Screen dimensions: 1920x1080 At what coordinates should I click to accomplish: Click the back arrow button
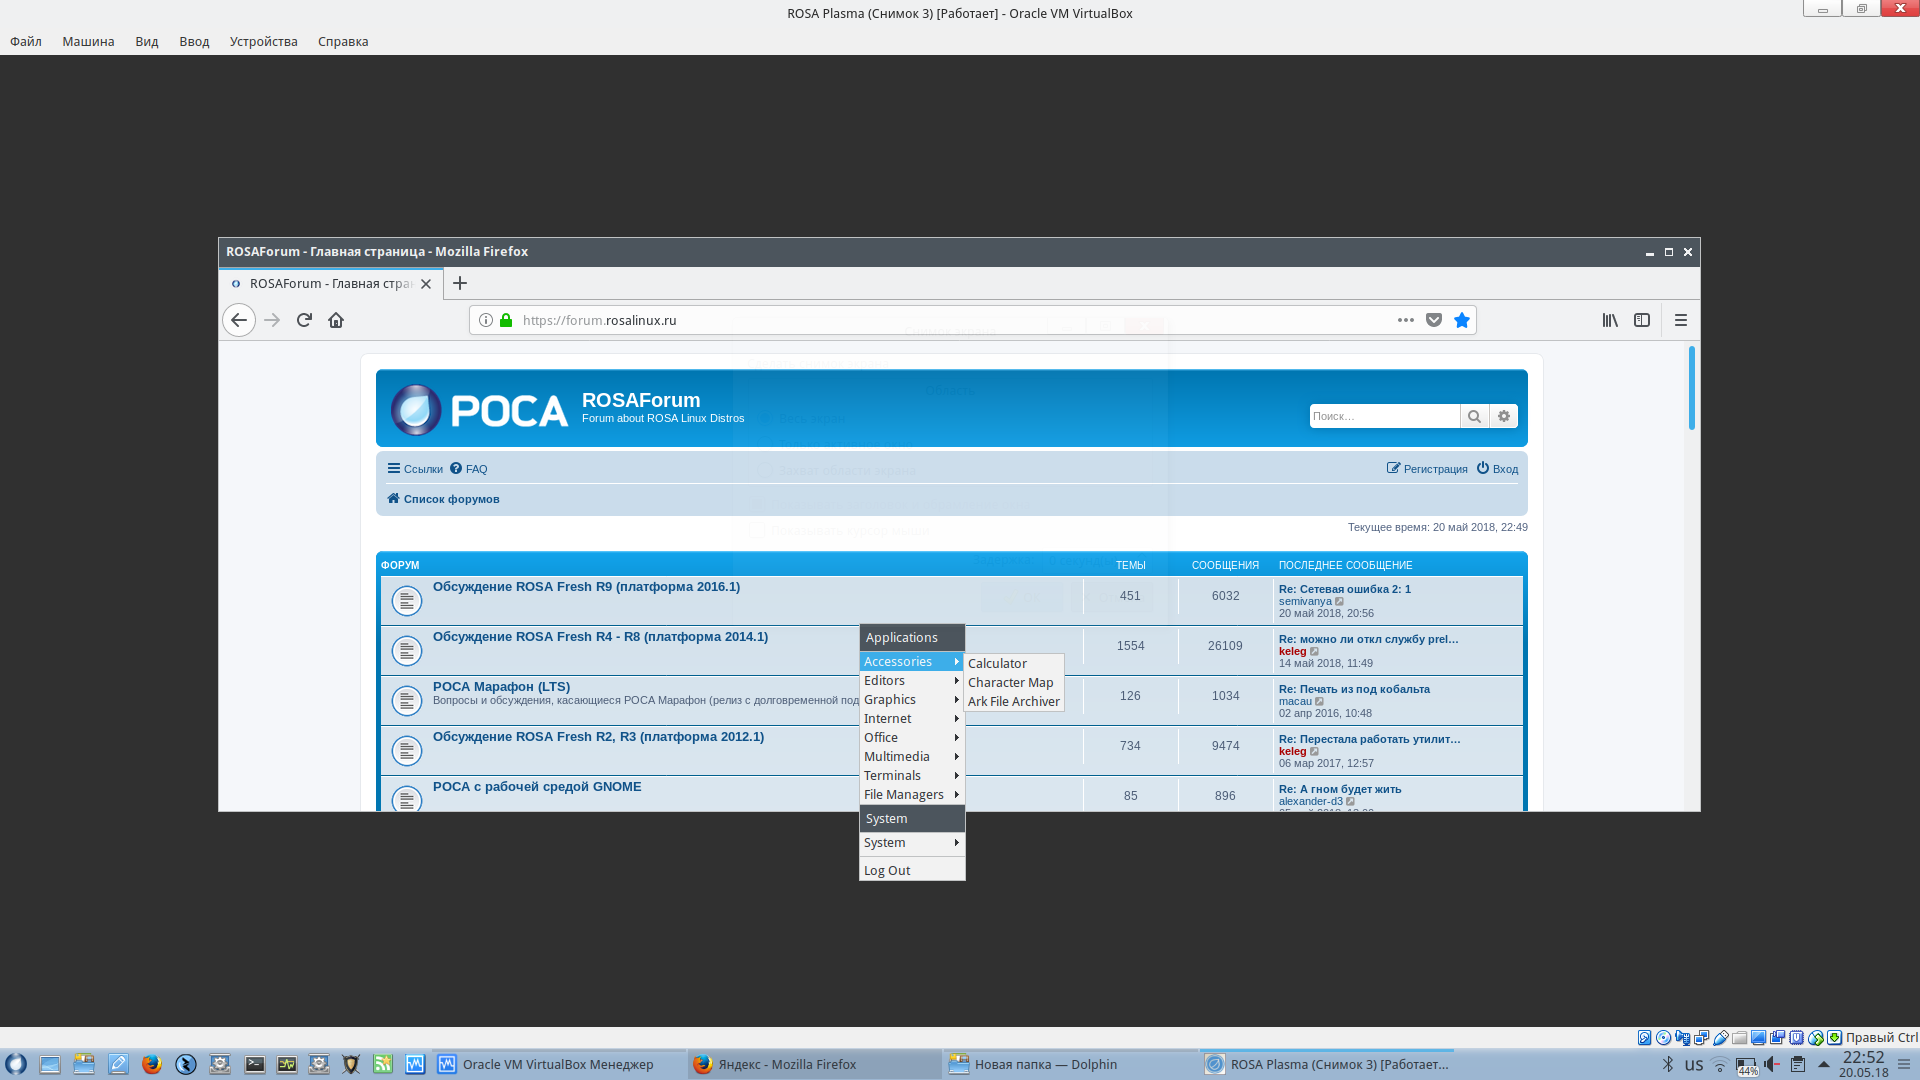point(239,320)
